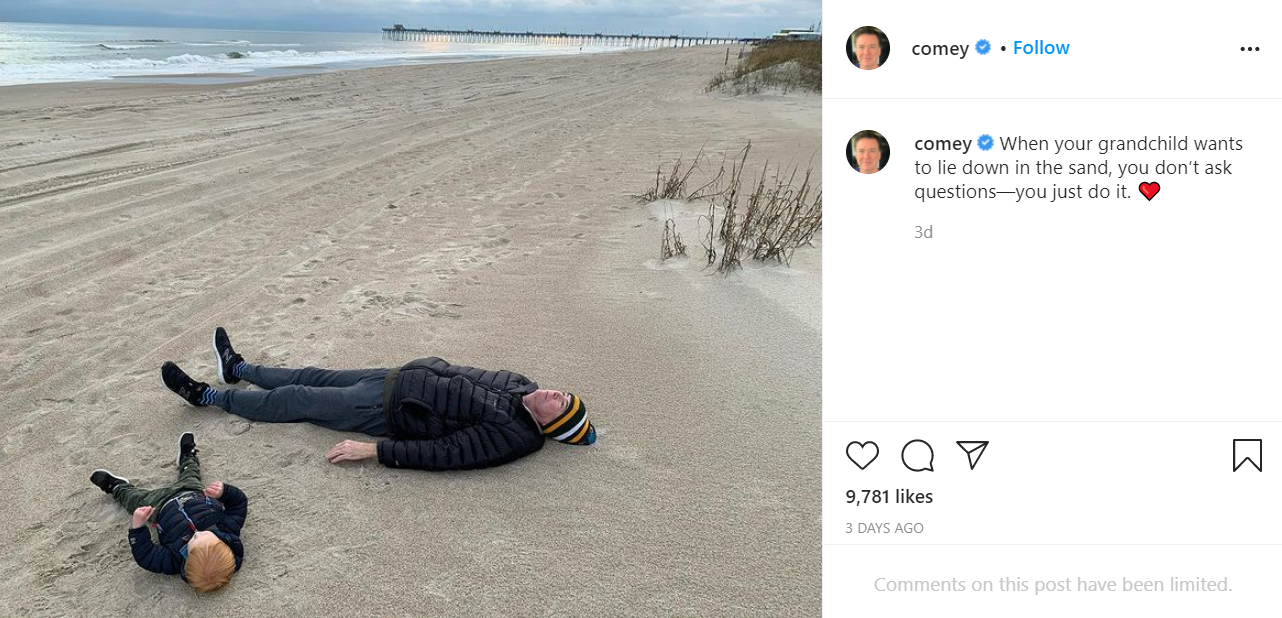Click the beach photo of the post

coord(411,309)
